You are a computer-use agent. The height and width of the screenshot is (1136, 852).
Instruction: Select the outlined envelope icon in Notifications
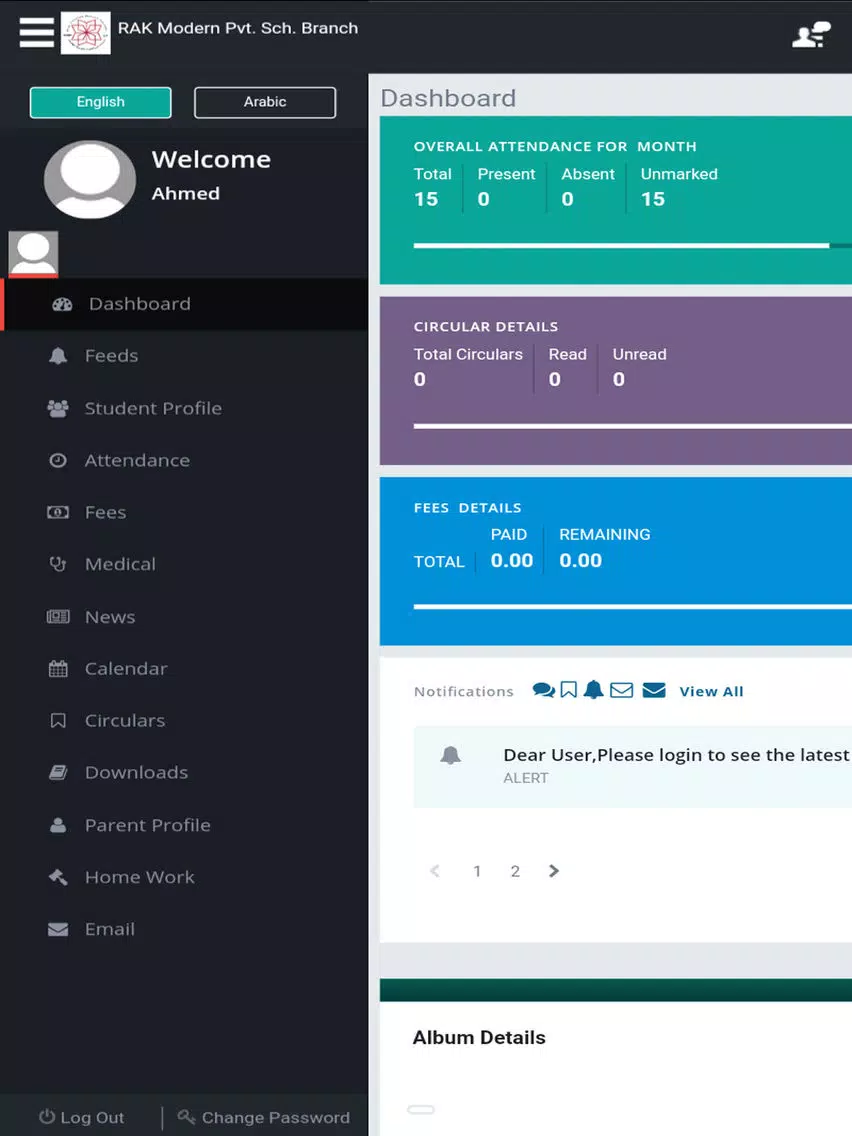point(622,690)
